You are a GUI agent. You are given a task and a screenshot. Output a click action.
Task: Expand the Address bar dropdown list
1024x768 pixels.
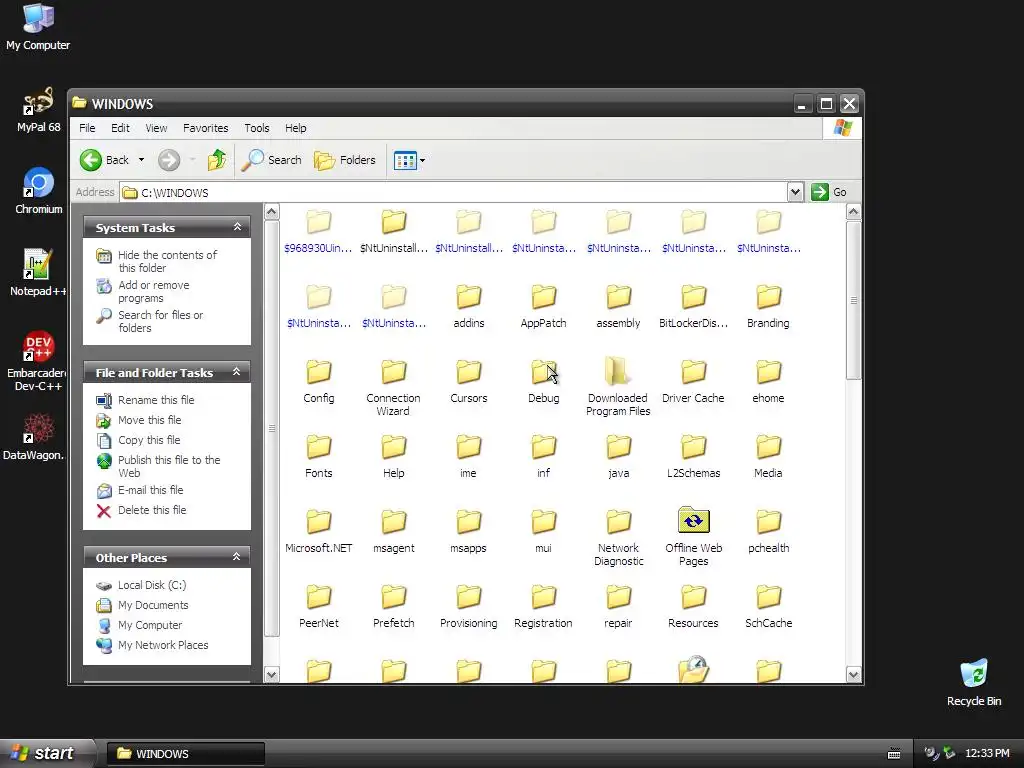[x=795, y=192]
